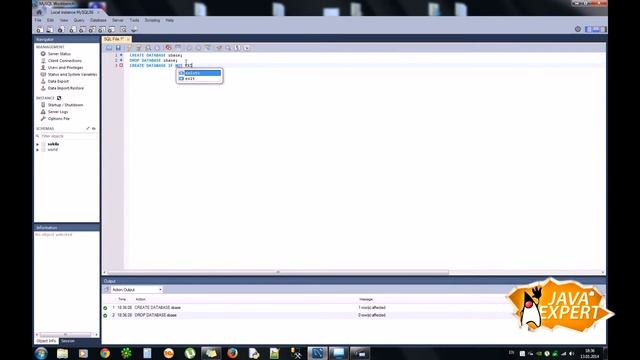The image size is (640, 360).
Task: Toggle the sidebar panel visibility icon at top right
Action: [589, 29]
